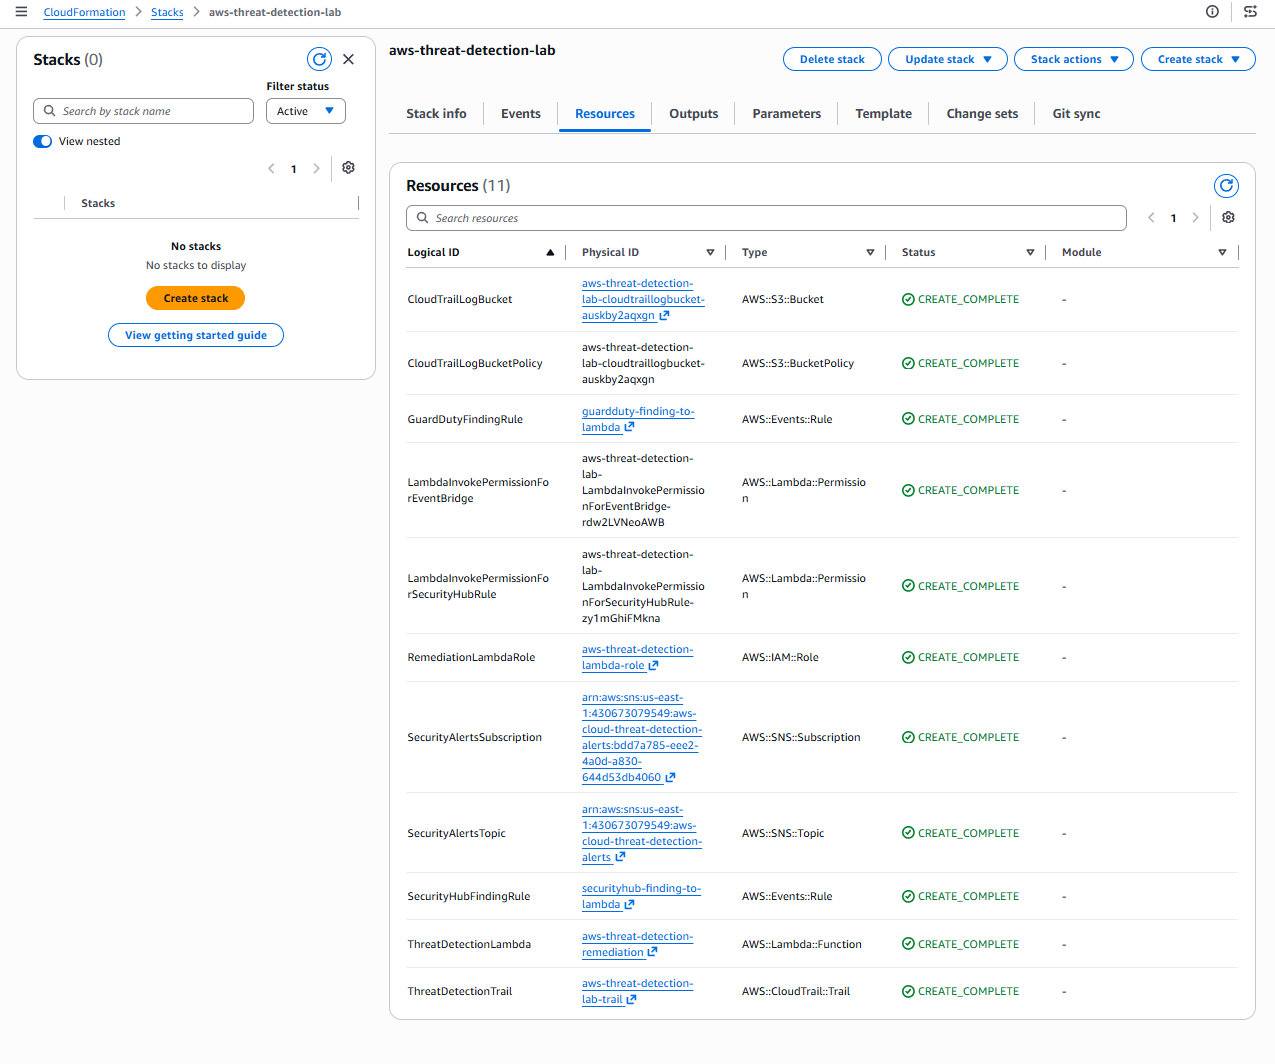
Task: Sort by Physical ID column arrow
Action: (710, 253)
